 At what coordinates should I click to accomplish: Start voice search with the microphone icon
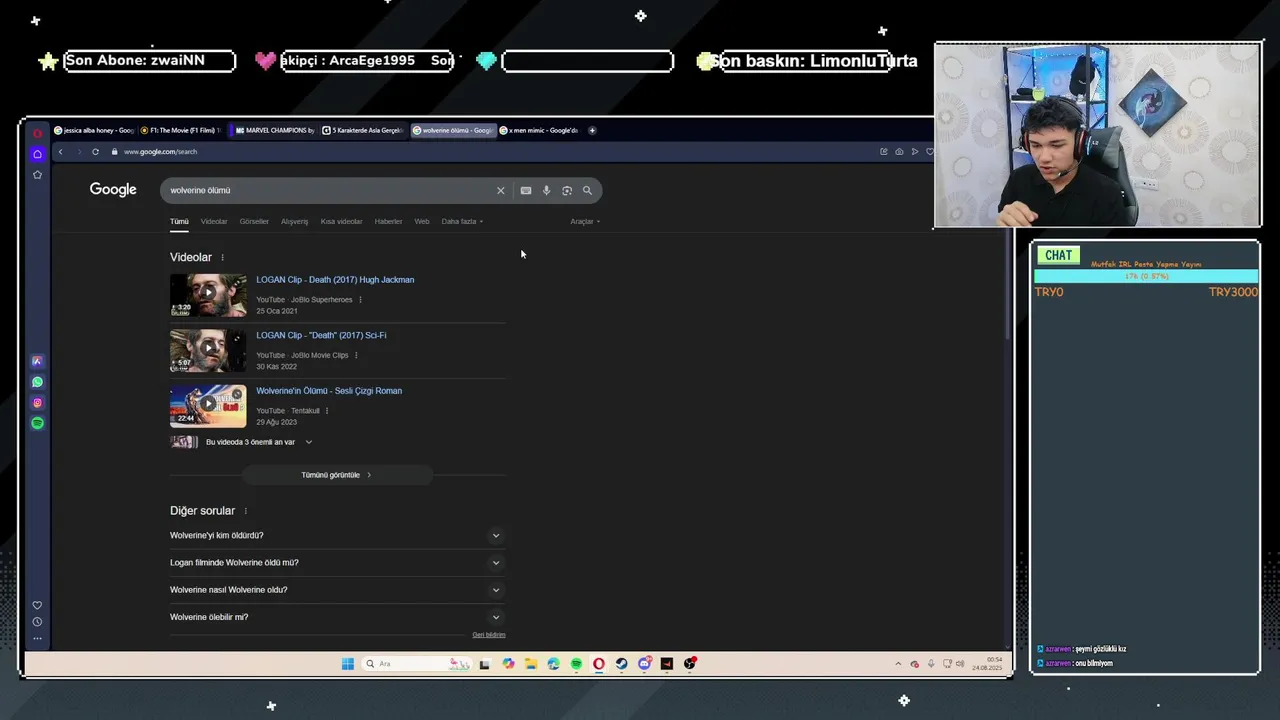pyautogui.click(x=546, y=190)
